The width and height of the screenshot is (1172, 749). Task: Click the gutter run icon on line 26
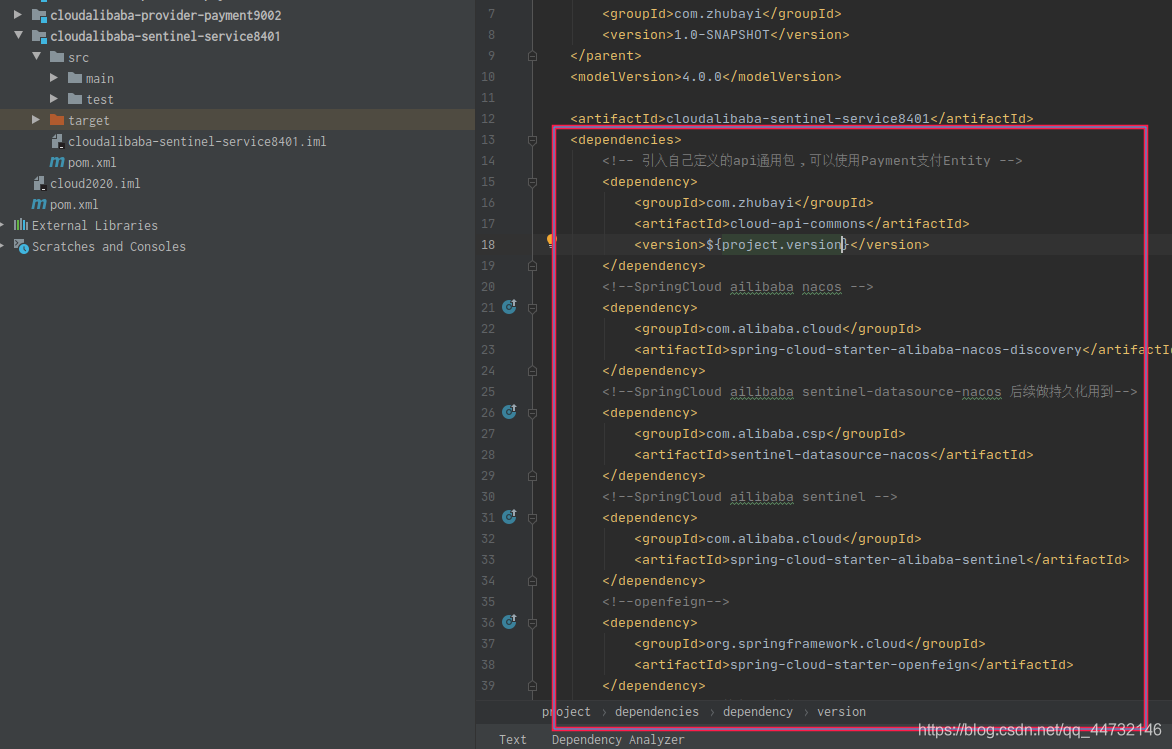[x=509, y=412]
